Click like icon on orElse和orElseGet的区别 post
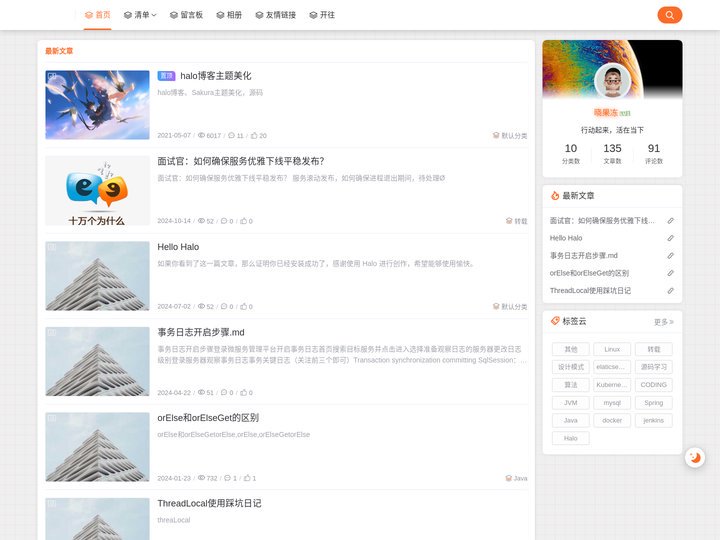The image size is (720, 540). (x=247, y=478)
